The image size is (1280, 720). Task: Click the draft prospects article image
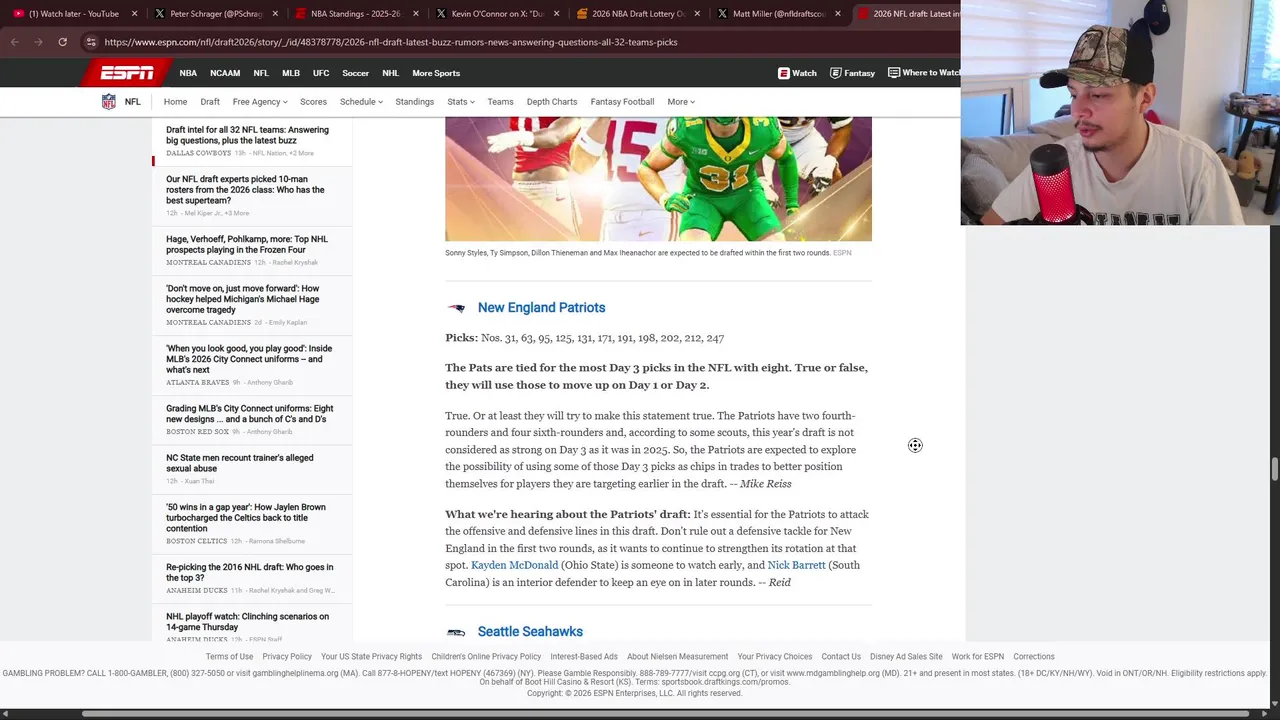pos(658,179)
